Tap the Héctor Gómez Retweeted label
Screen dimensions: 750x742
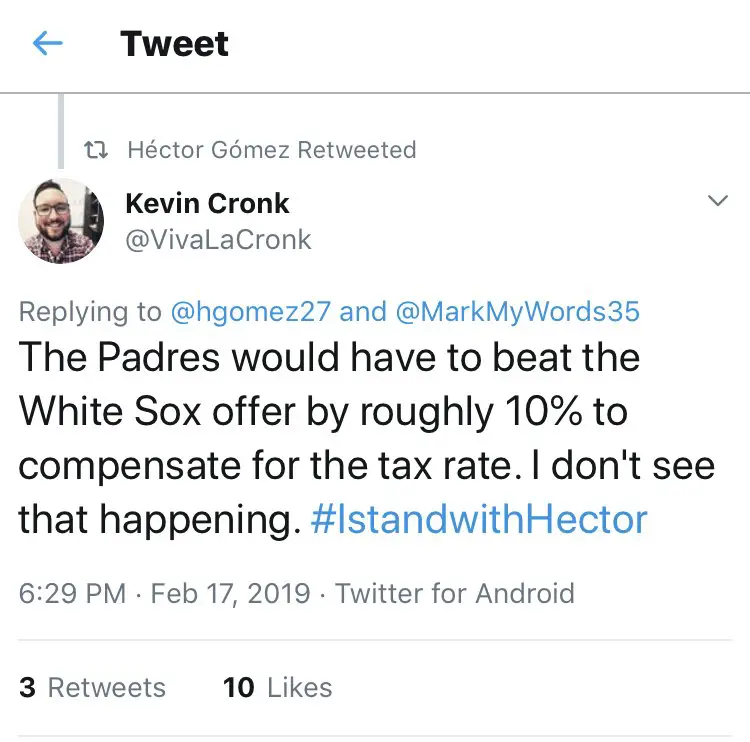[x=271, y=151]
